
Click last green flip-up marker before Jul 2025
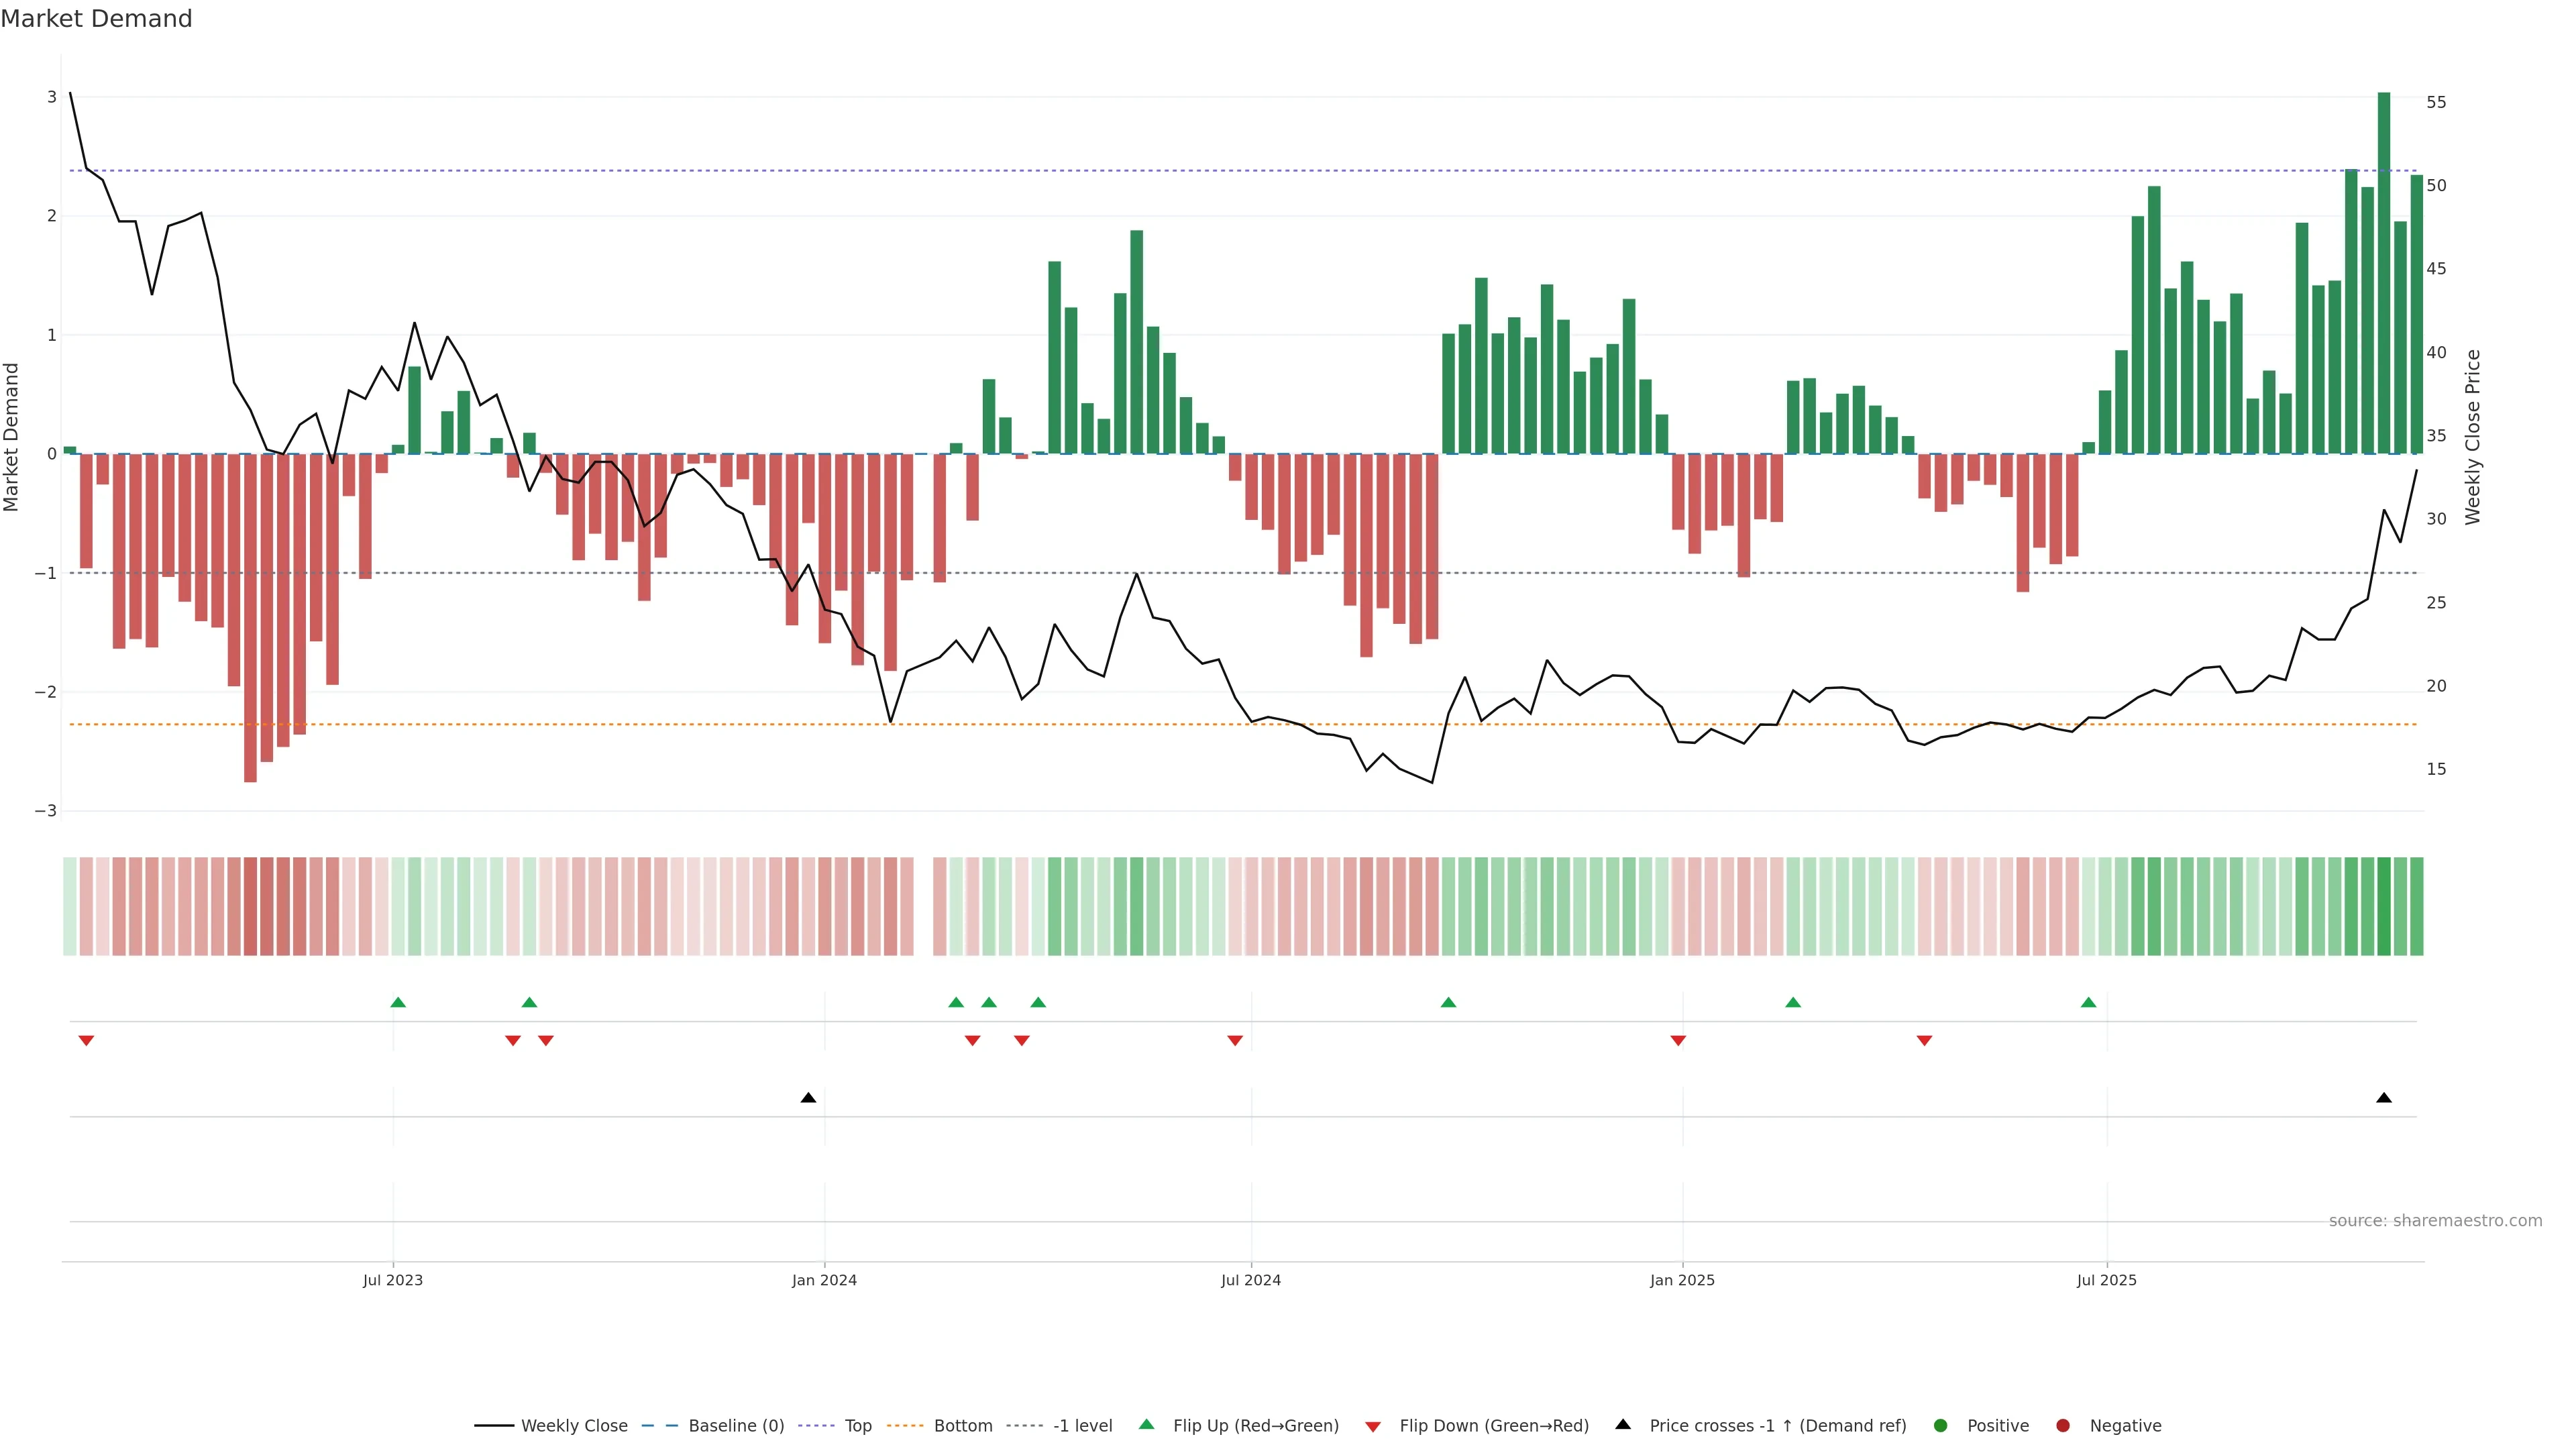click(x=2088, y=1003)
